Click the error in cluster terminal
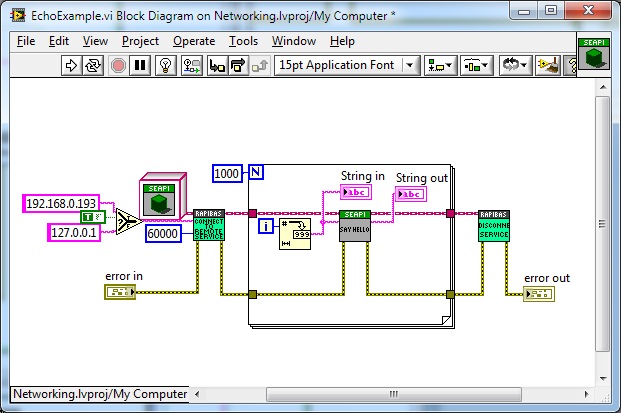Viewport: 621px width, 413px height. [x=120, y=292]
